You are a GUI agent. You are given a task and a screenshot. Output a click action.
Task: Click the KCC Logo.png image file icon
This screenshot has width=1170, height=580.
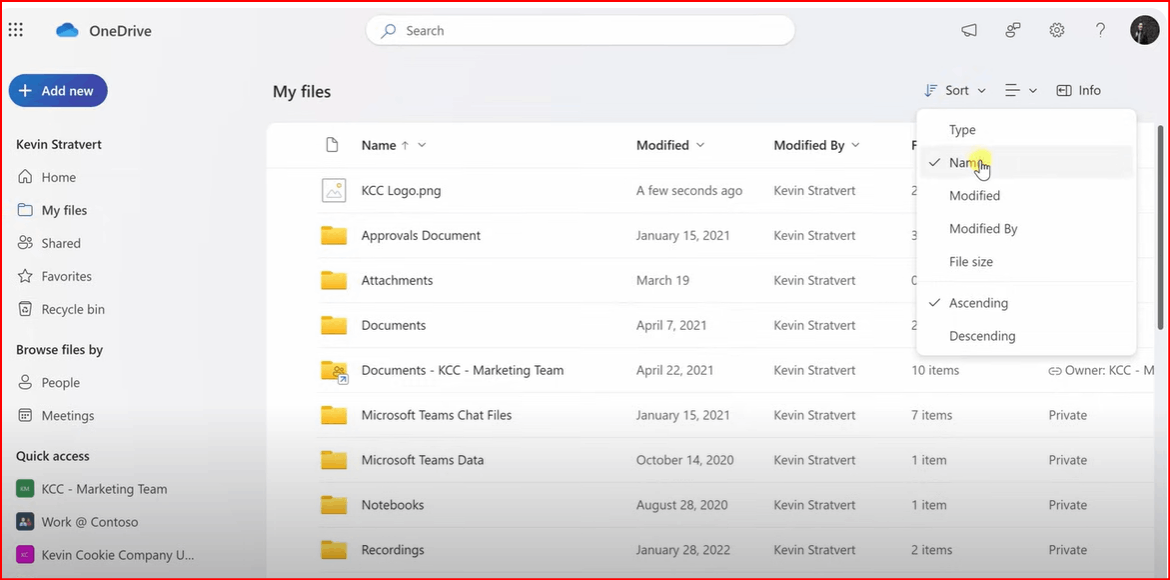pyautogui.click(x=334, y=190)
